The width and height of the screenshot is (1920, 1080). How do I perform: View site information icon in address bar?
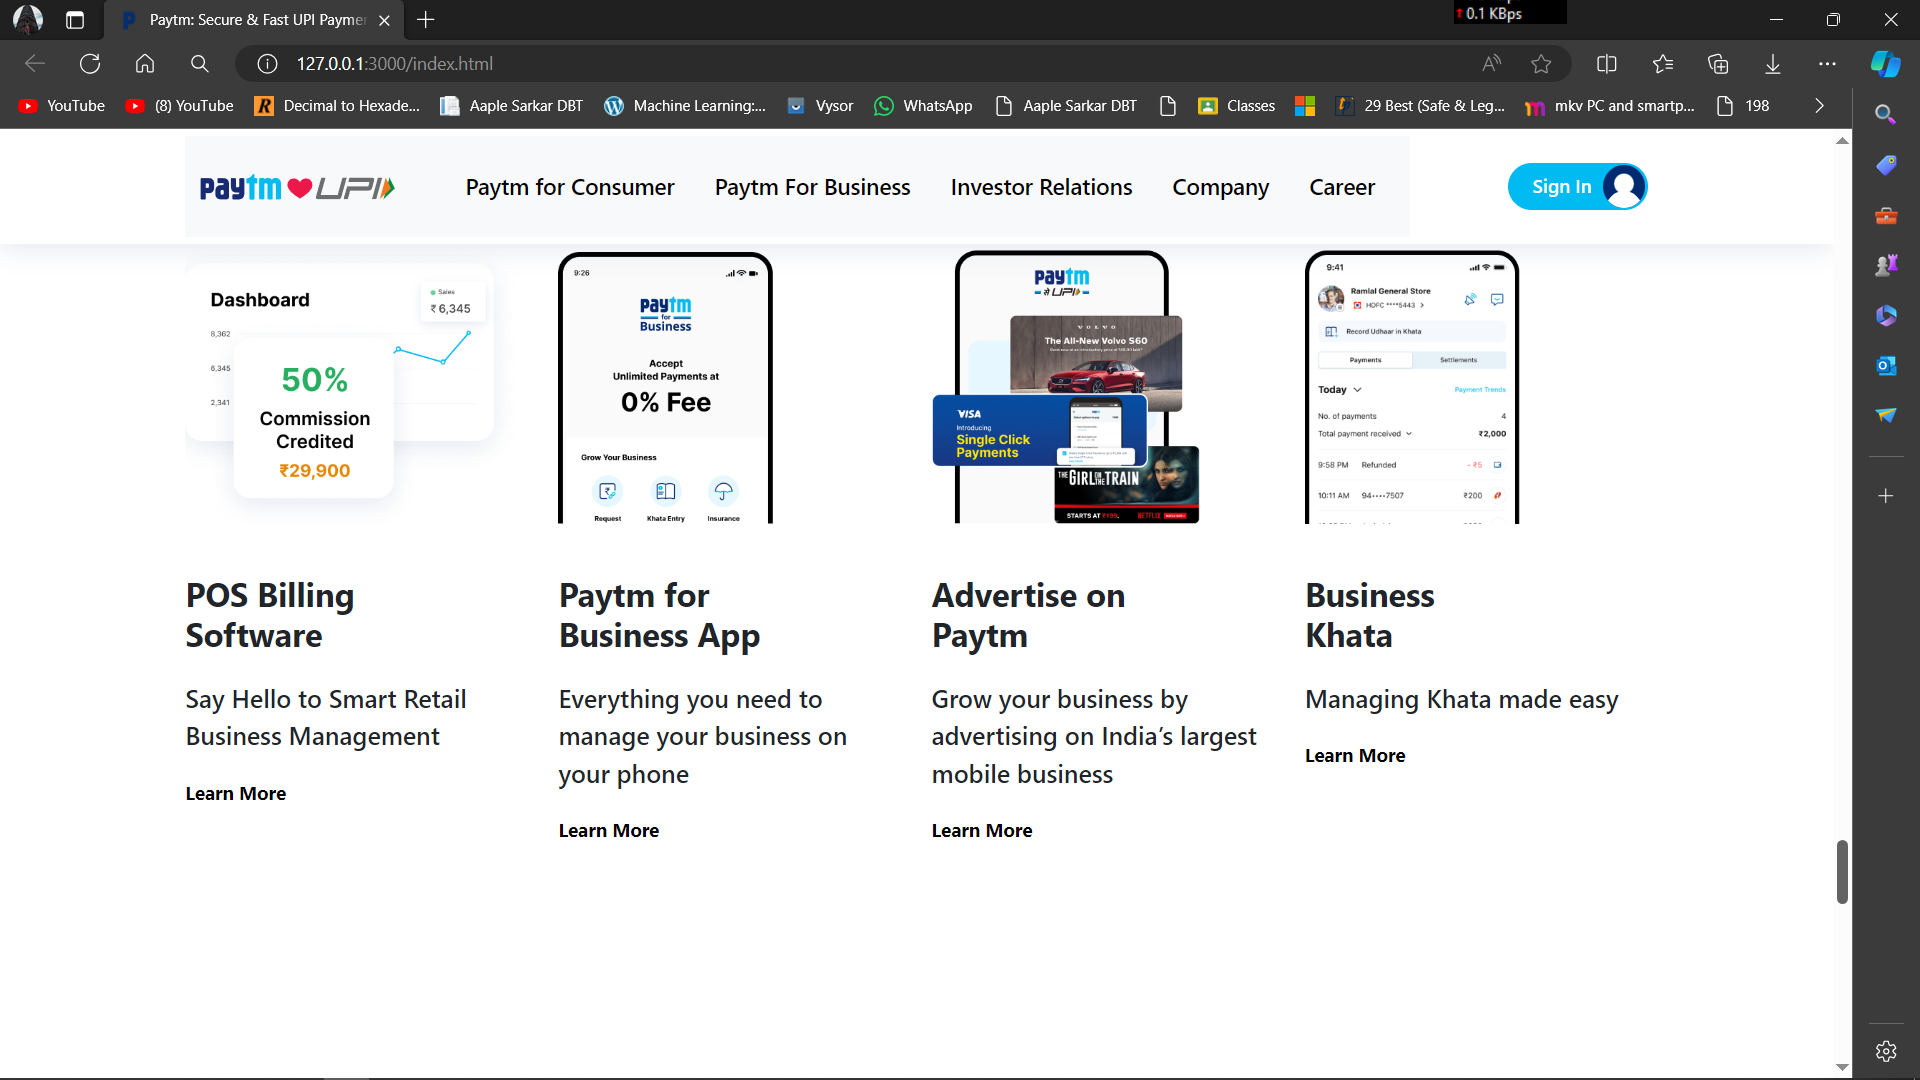tap(267, 64)
